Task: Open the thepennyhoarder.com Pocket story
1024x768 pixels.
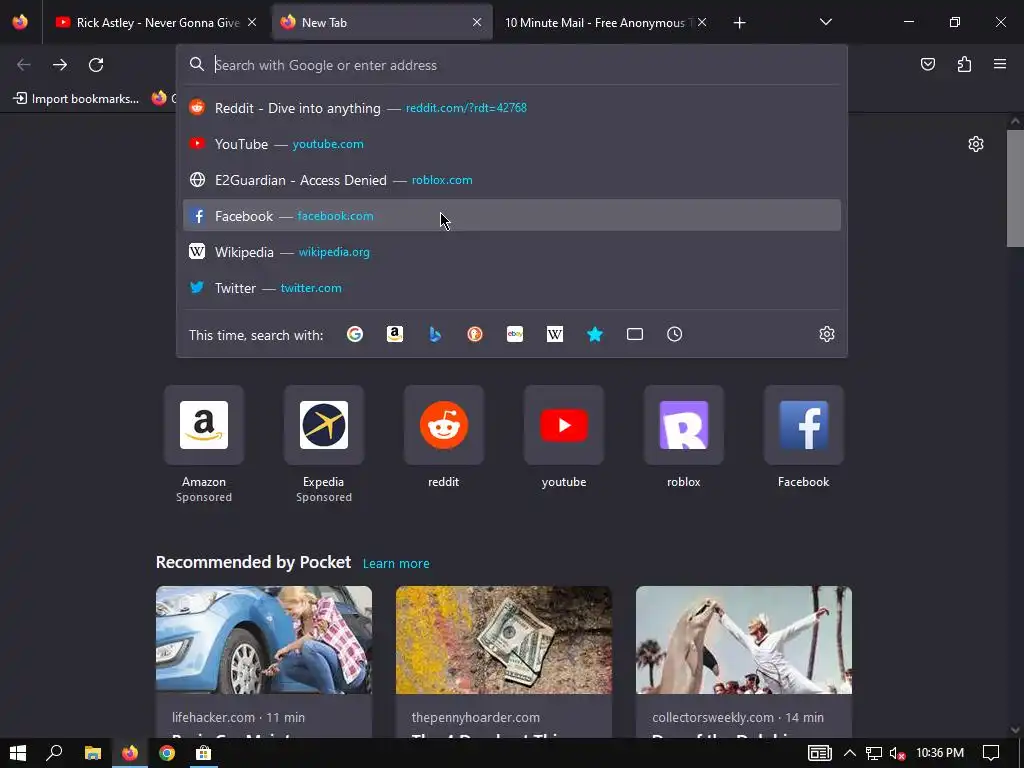Action: [504, 662]
